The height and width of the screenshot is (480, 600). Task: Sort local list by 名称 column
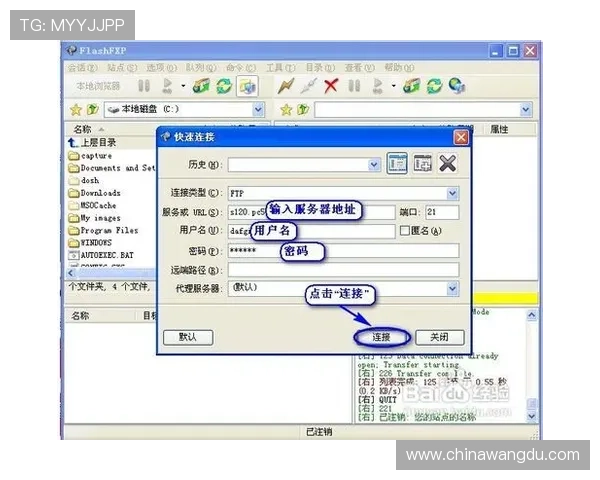click(x=82, y=129)
